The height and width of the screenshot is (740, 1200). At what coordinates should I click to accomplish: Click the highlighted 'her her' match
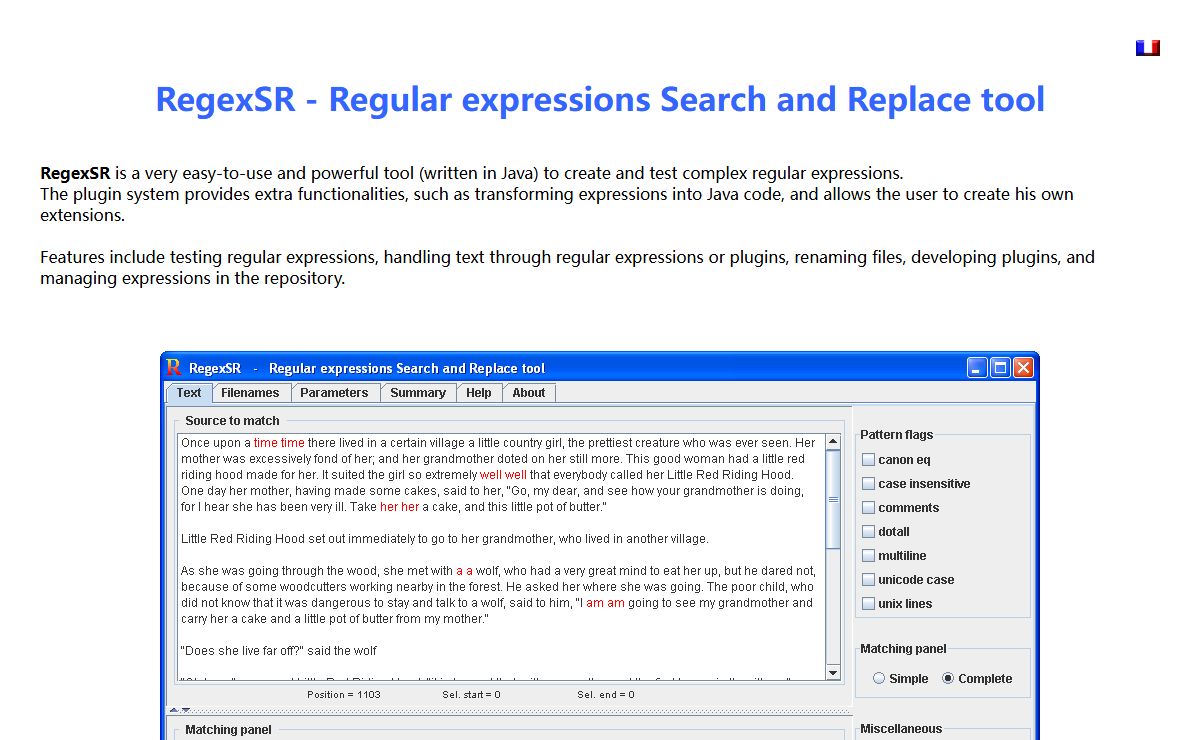click(400, 507)
